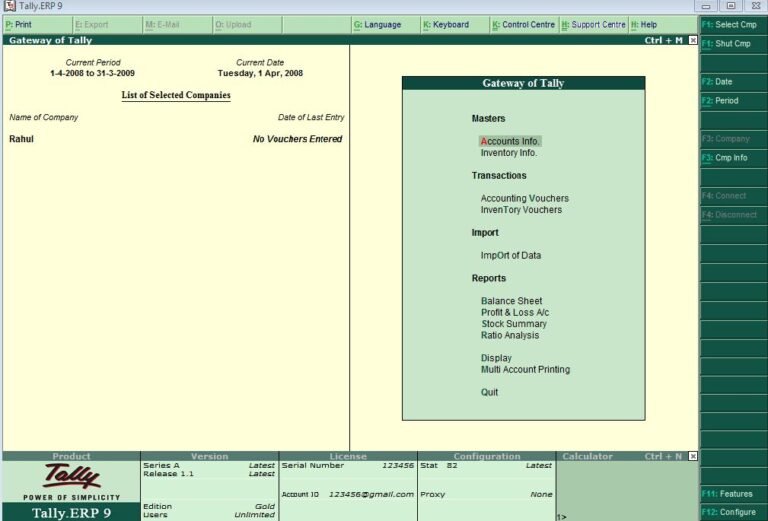
Task: Select ImpOrt of Data
Action: tap(510, 256)
